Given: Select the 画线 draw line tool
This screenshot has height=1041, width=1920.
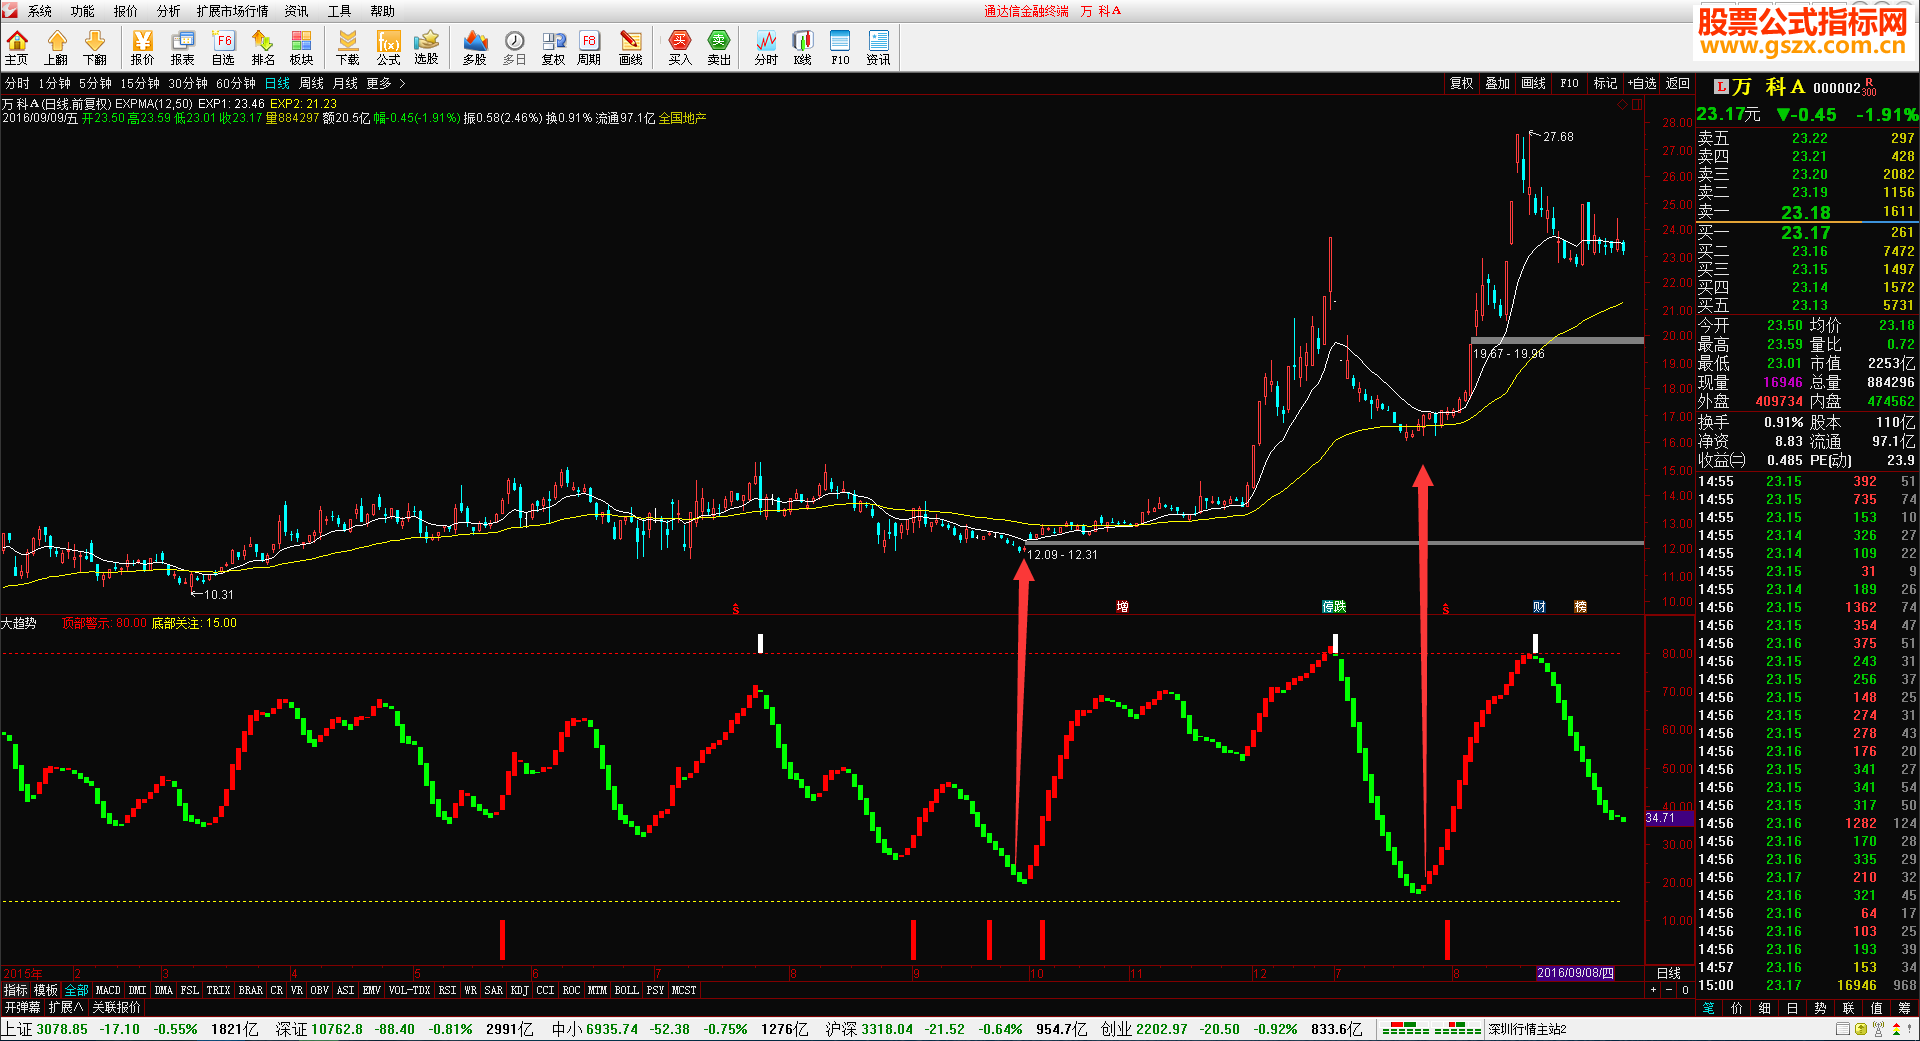Looking at the screenshot, I should [631, 47].
